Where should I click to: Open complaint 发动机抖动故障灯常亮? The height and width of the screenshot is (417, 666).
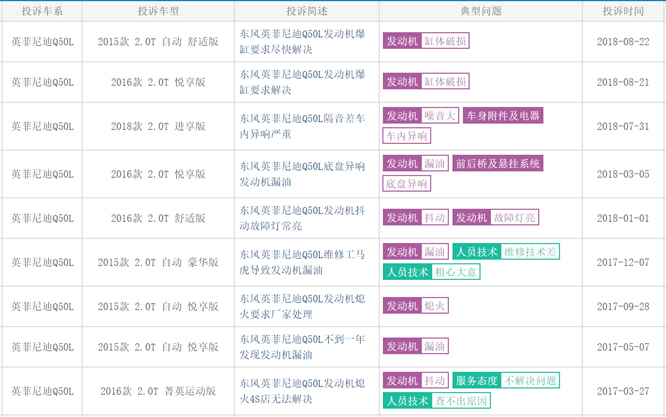click(x=302, y=218)
